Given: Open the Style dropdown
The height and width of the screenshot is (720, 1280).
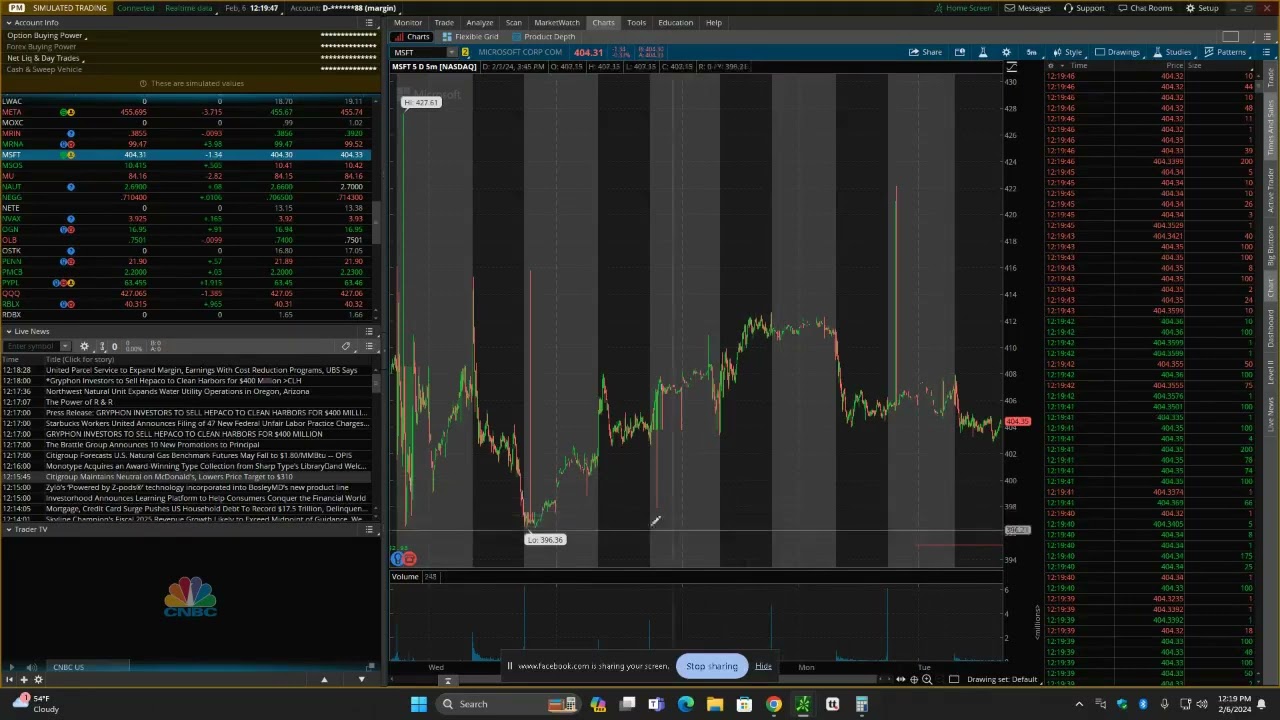Looking at the screenshot, I should pos(1067,52).
